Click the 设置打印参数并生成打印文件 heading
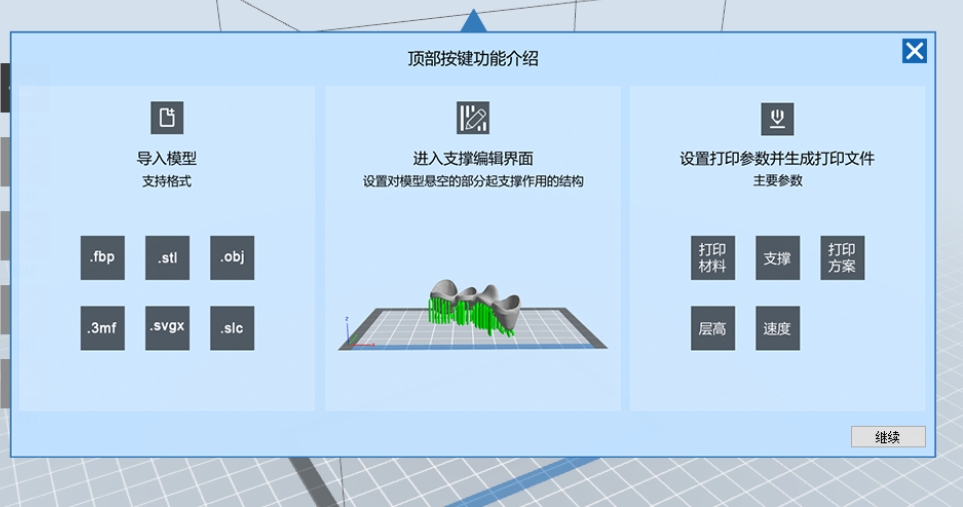This screenshot has width=963, height=507. click(778, 158)
